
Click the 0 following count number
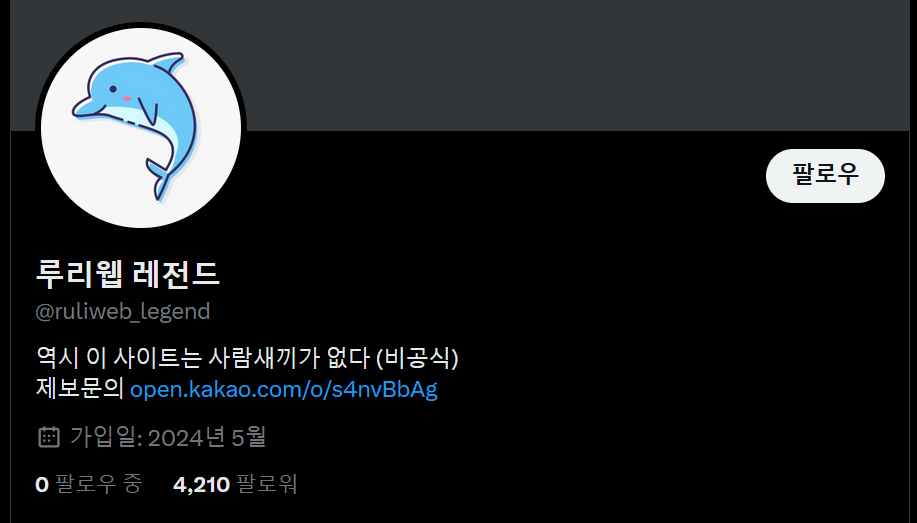pyautogui.click(x=42, y=484)
